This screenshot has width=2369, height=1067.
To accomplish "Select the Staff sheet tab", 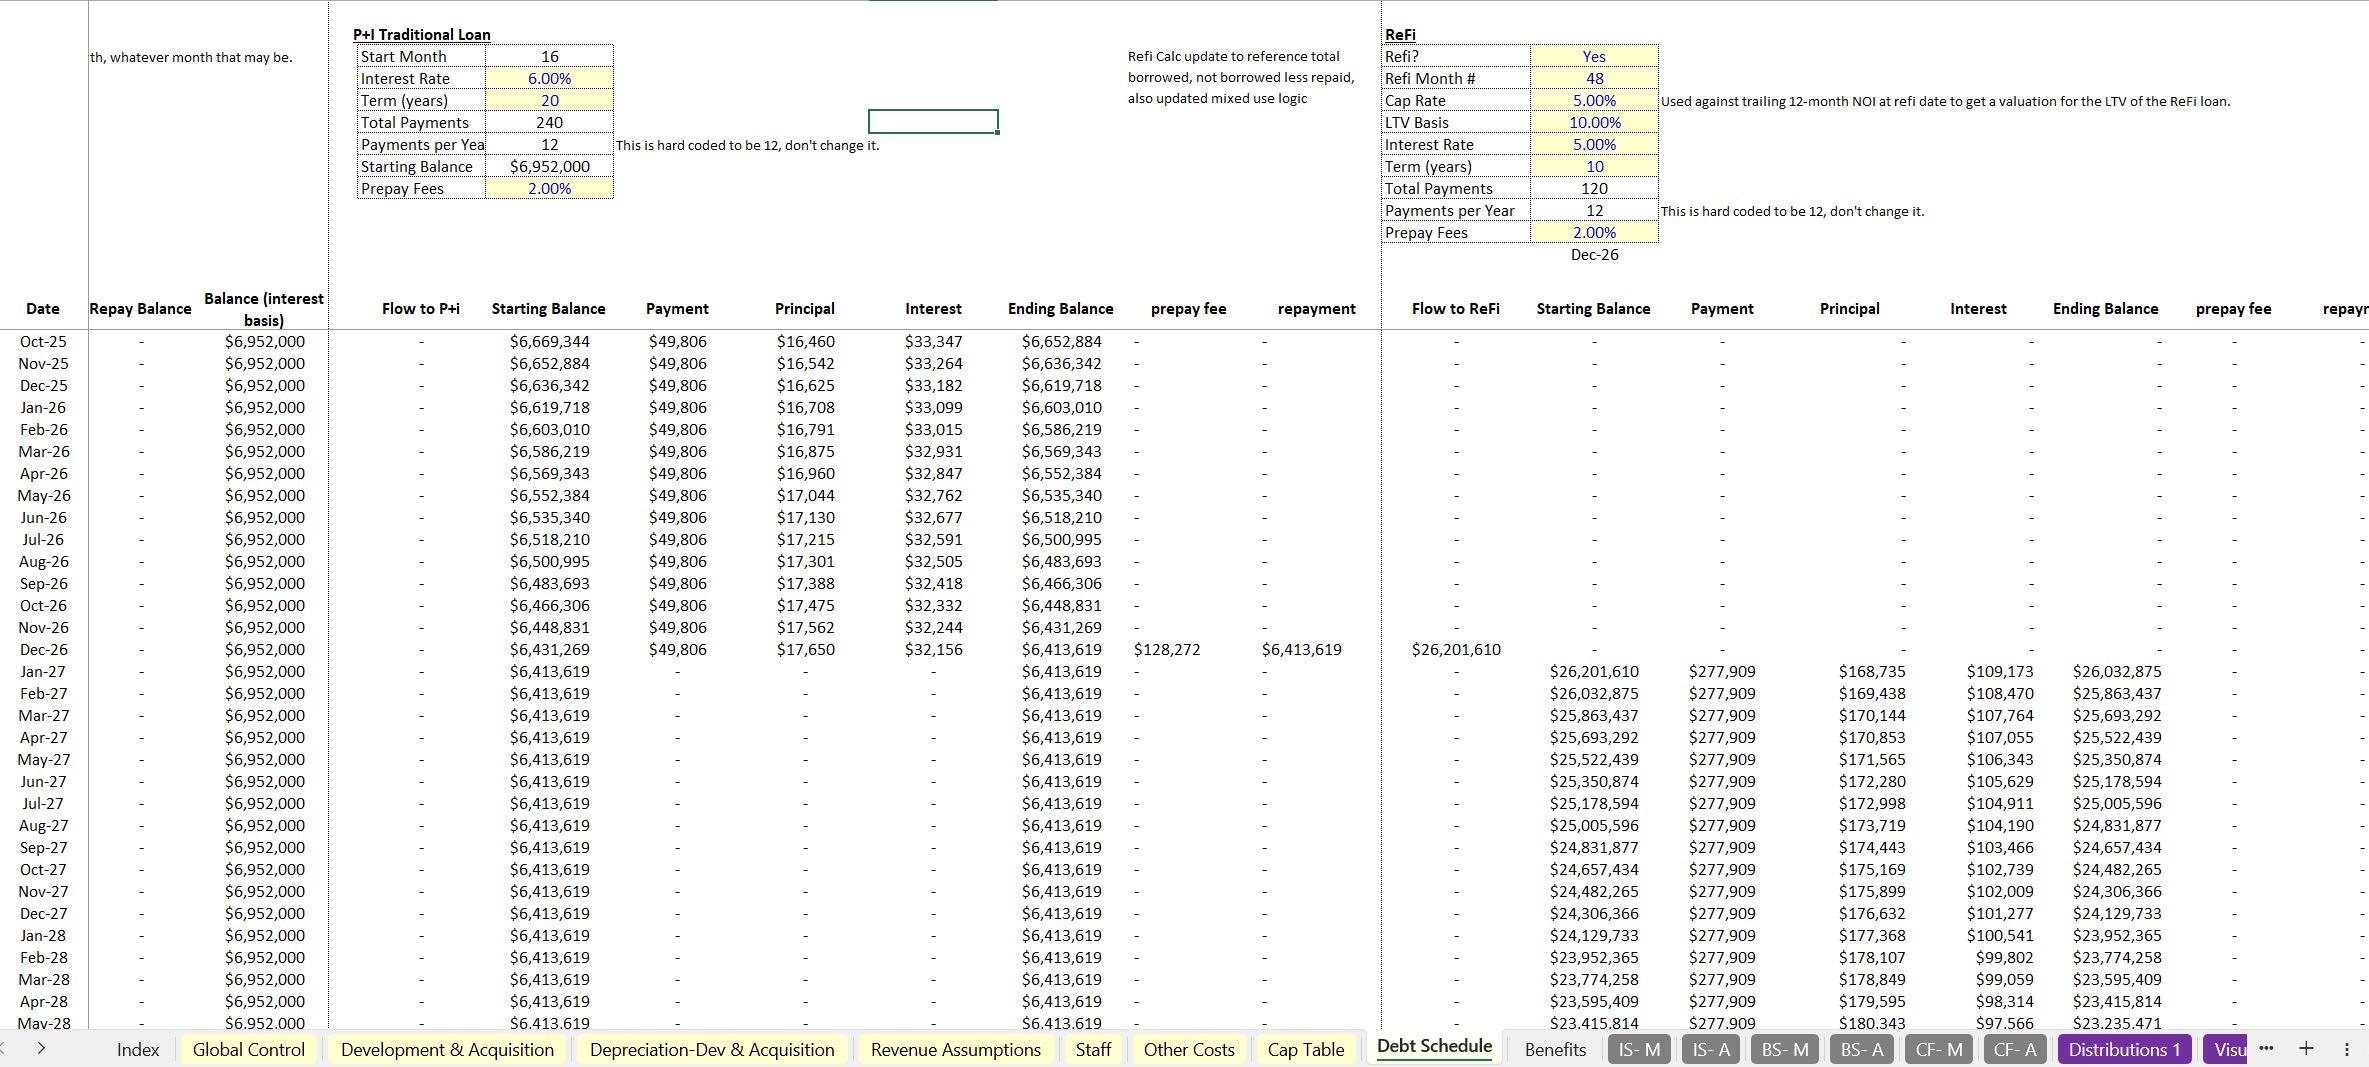I will coord(1093,1049).
